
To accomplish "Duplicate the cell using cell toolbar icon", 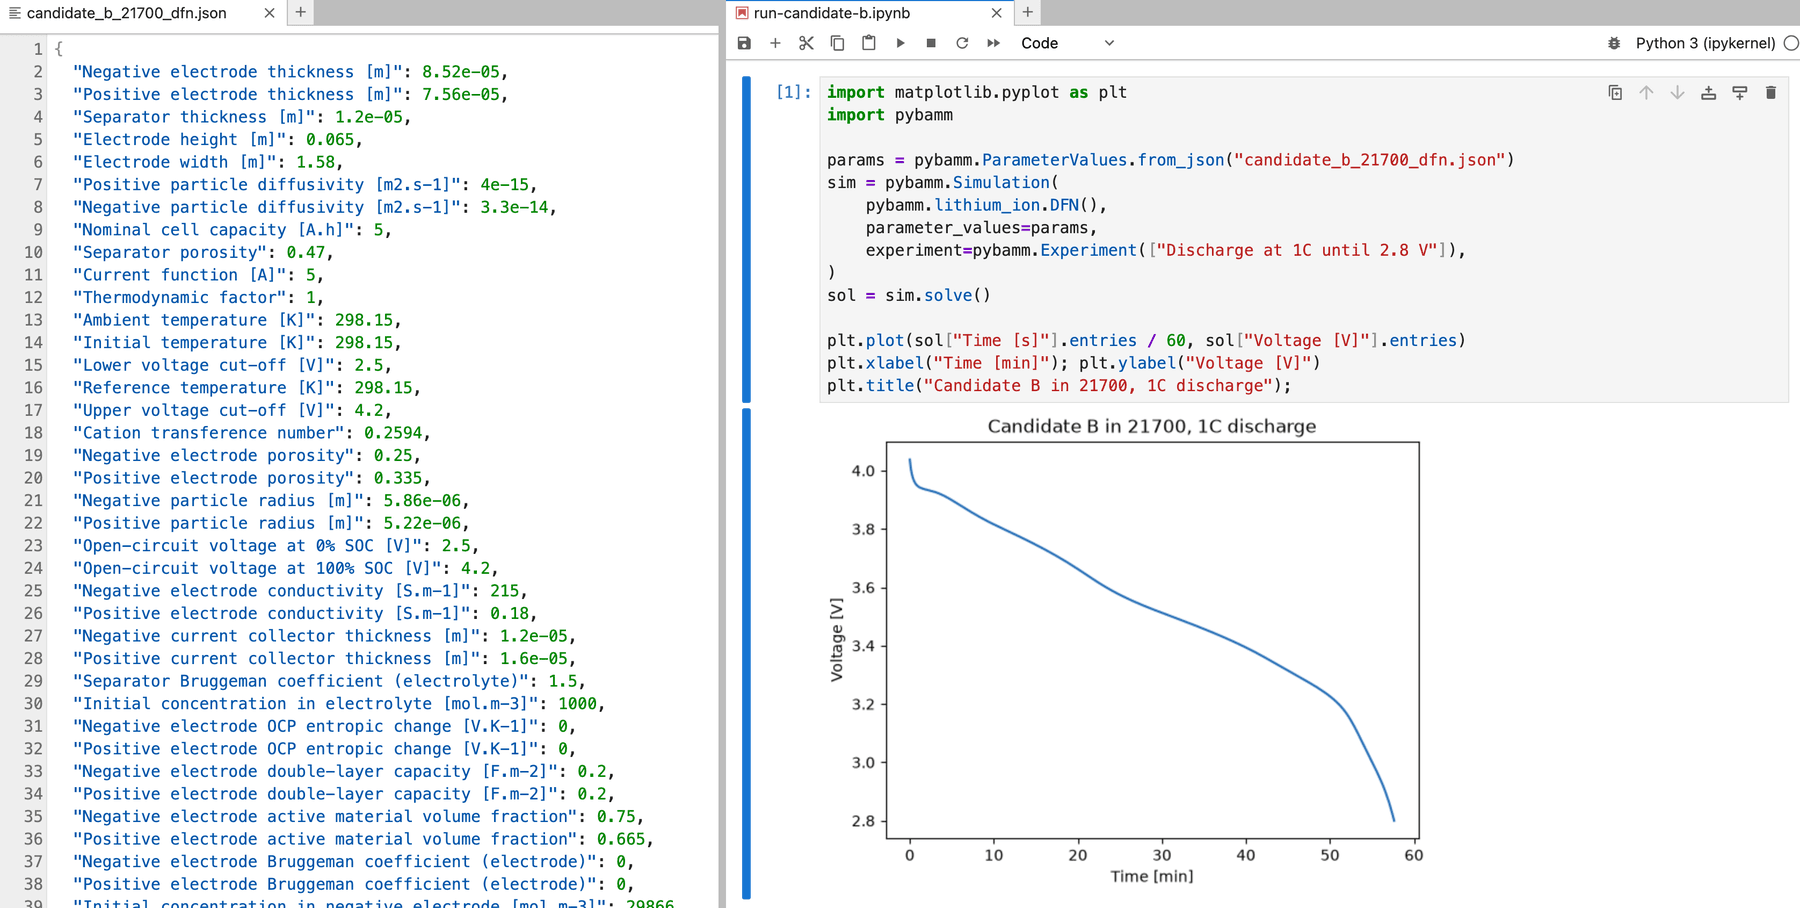I will [1615, 92].
